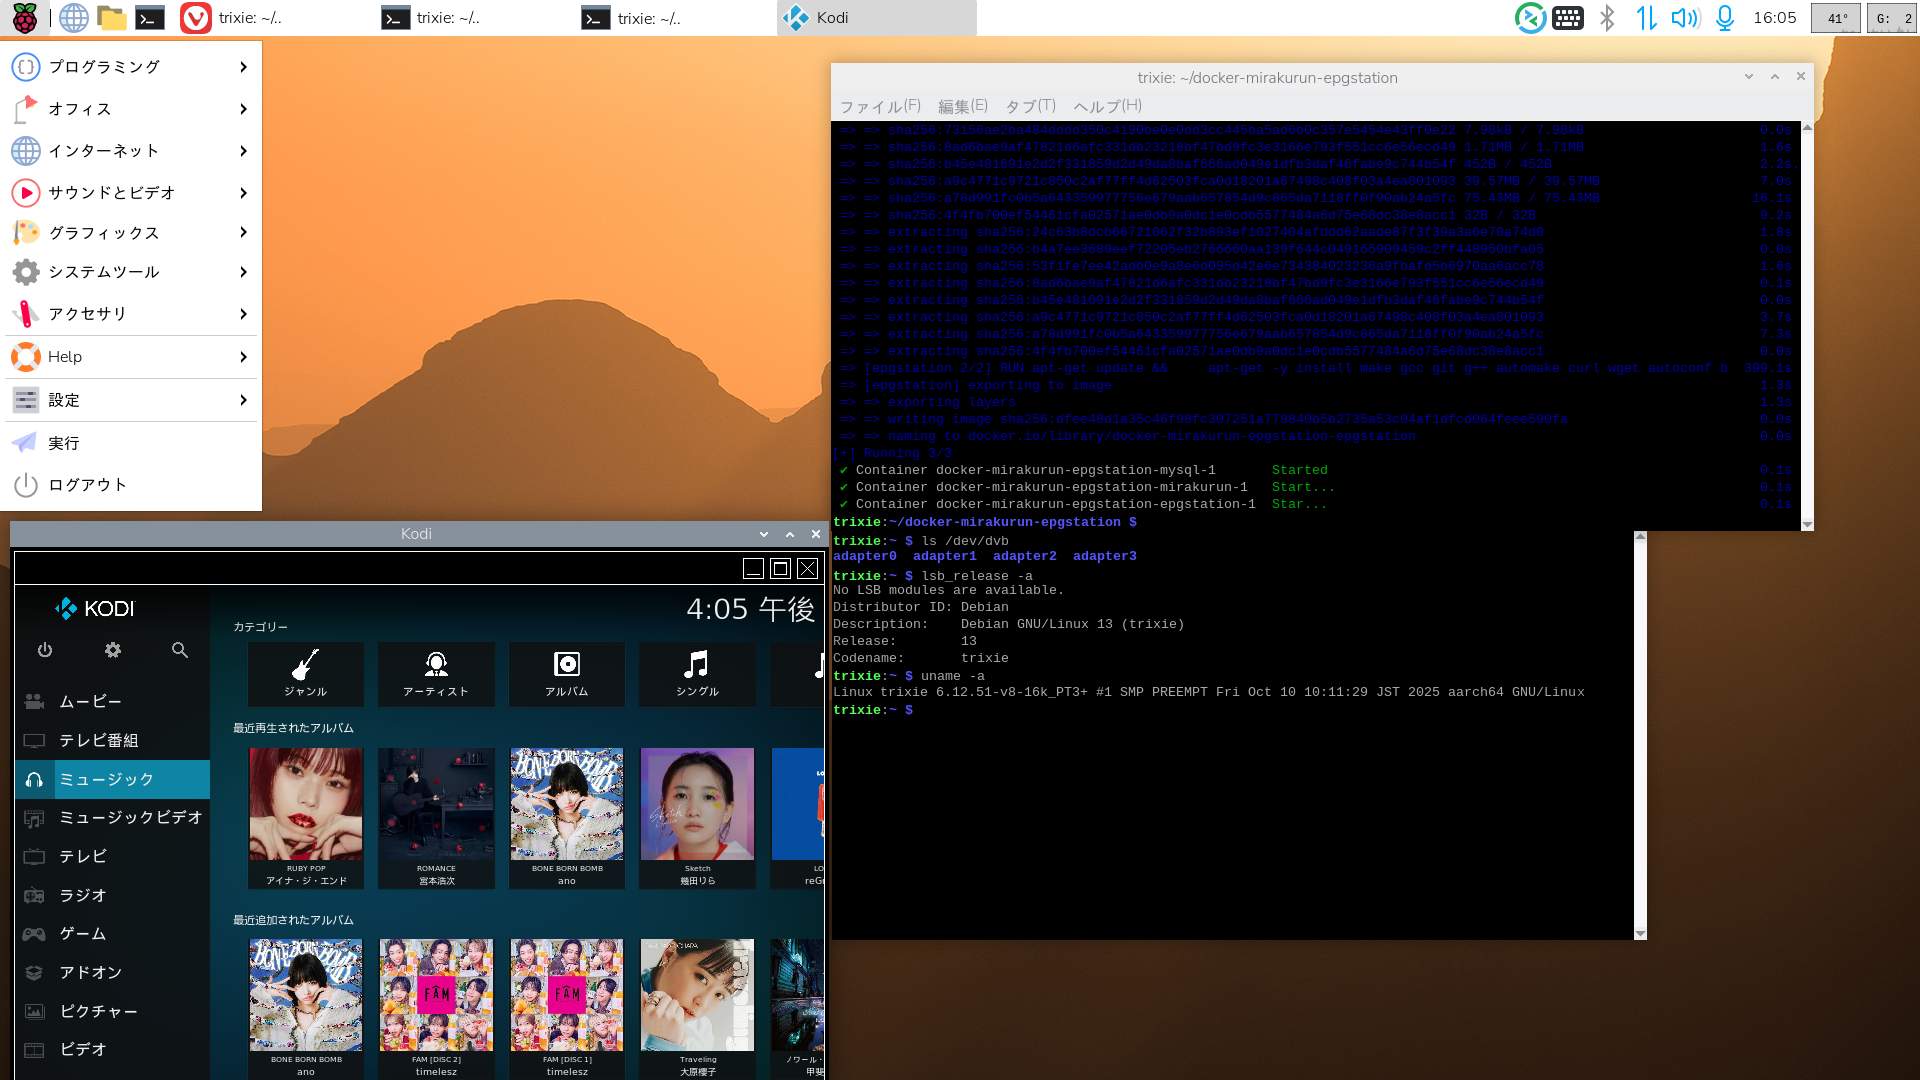Open タブ(T) menu in terminal

click(x=1030, y=106)
